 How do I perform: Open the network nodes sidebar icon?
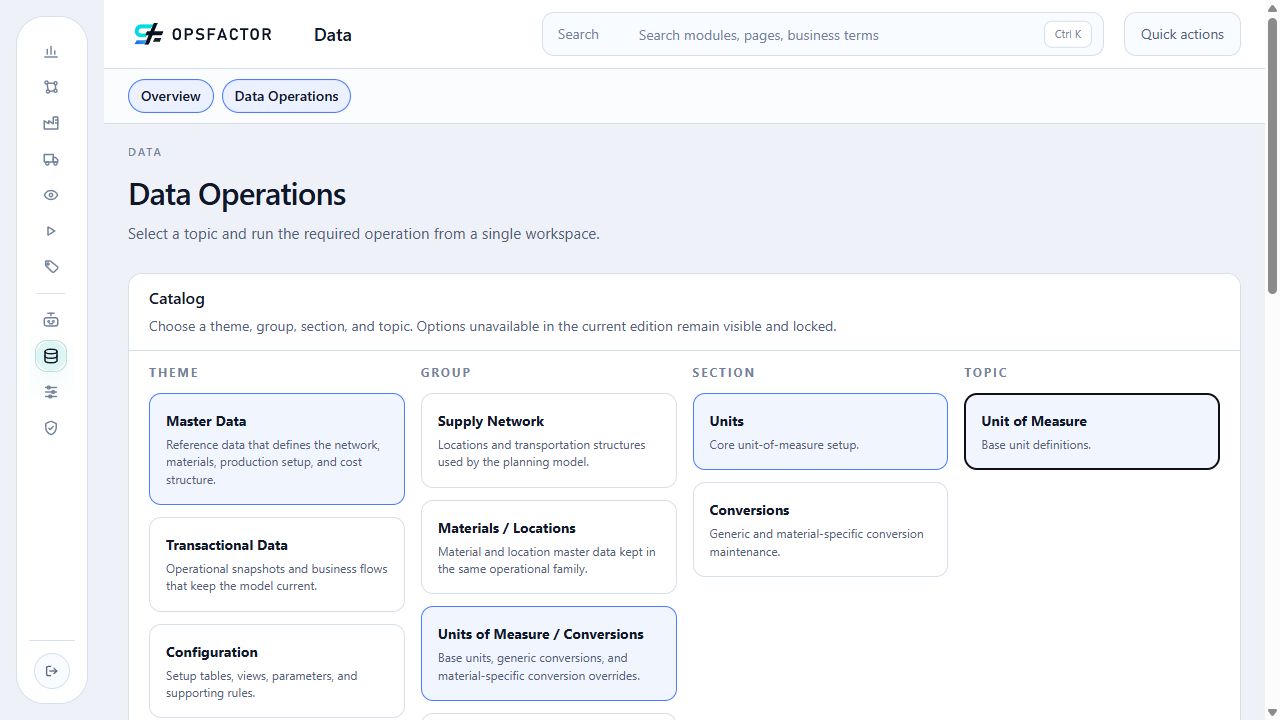click(51, 87)
